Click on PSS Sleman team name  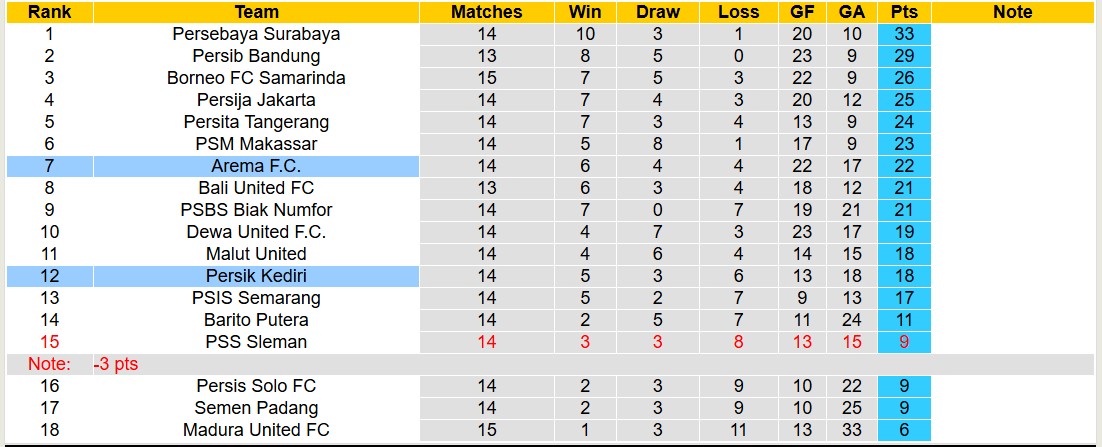tap(256, 342)
